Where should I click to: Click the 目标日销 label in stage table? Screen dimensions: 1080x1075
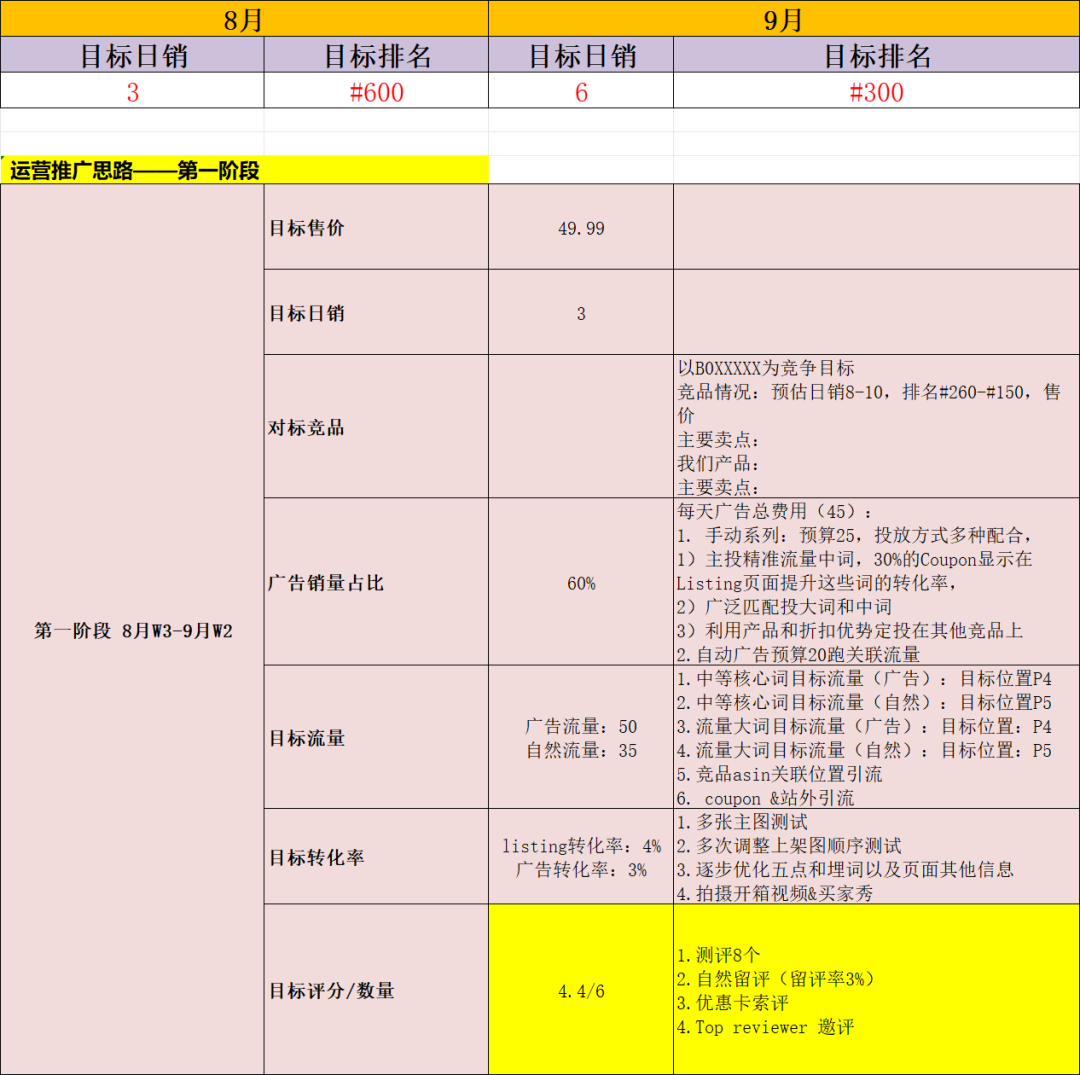(x=376, y=312)
